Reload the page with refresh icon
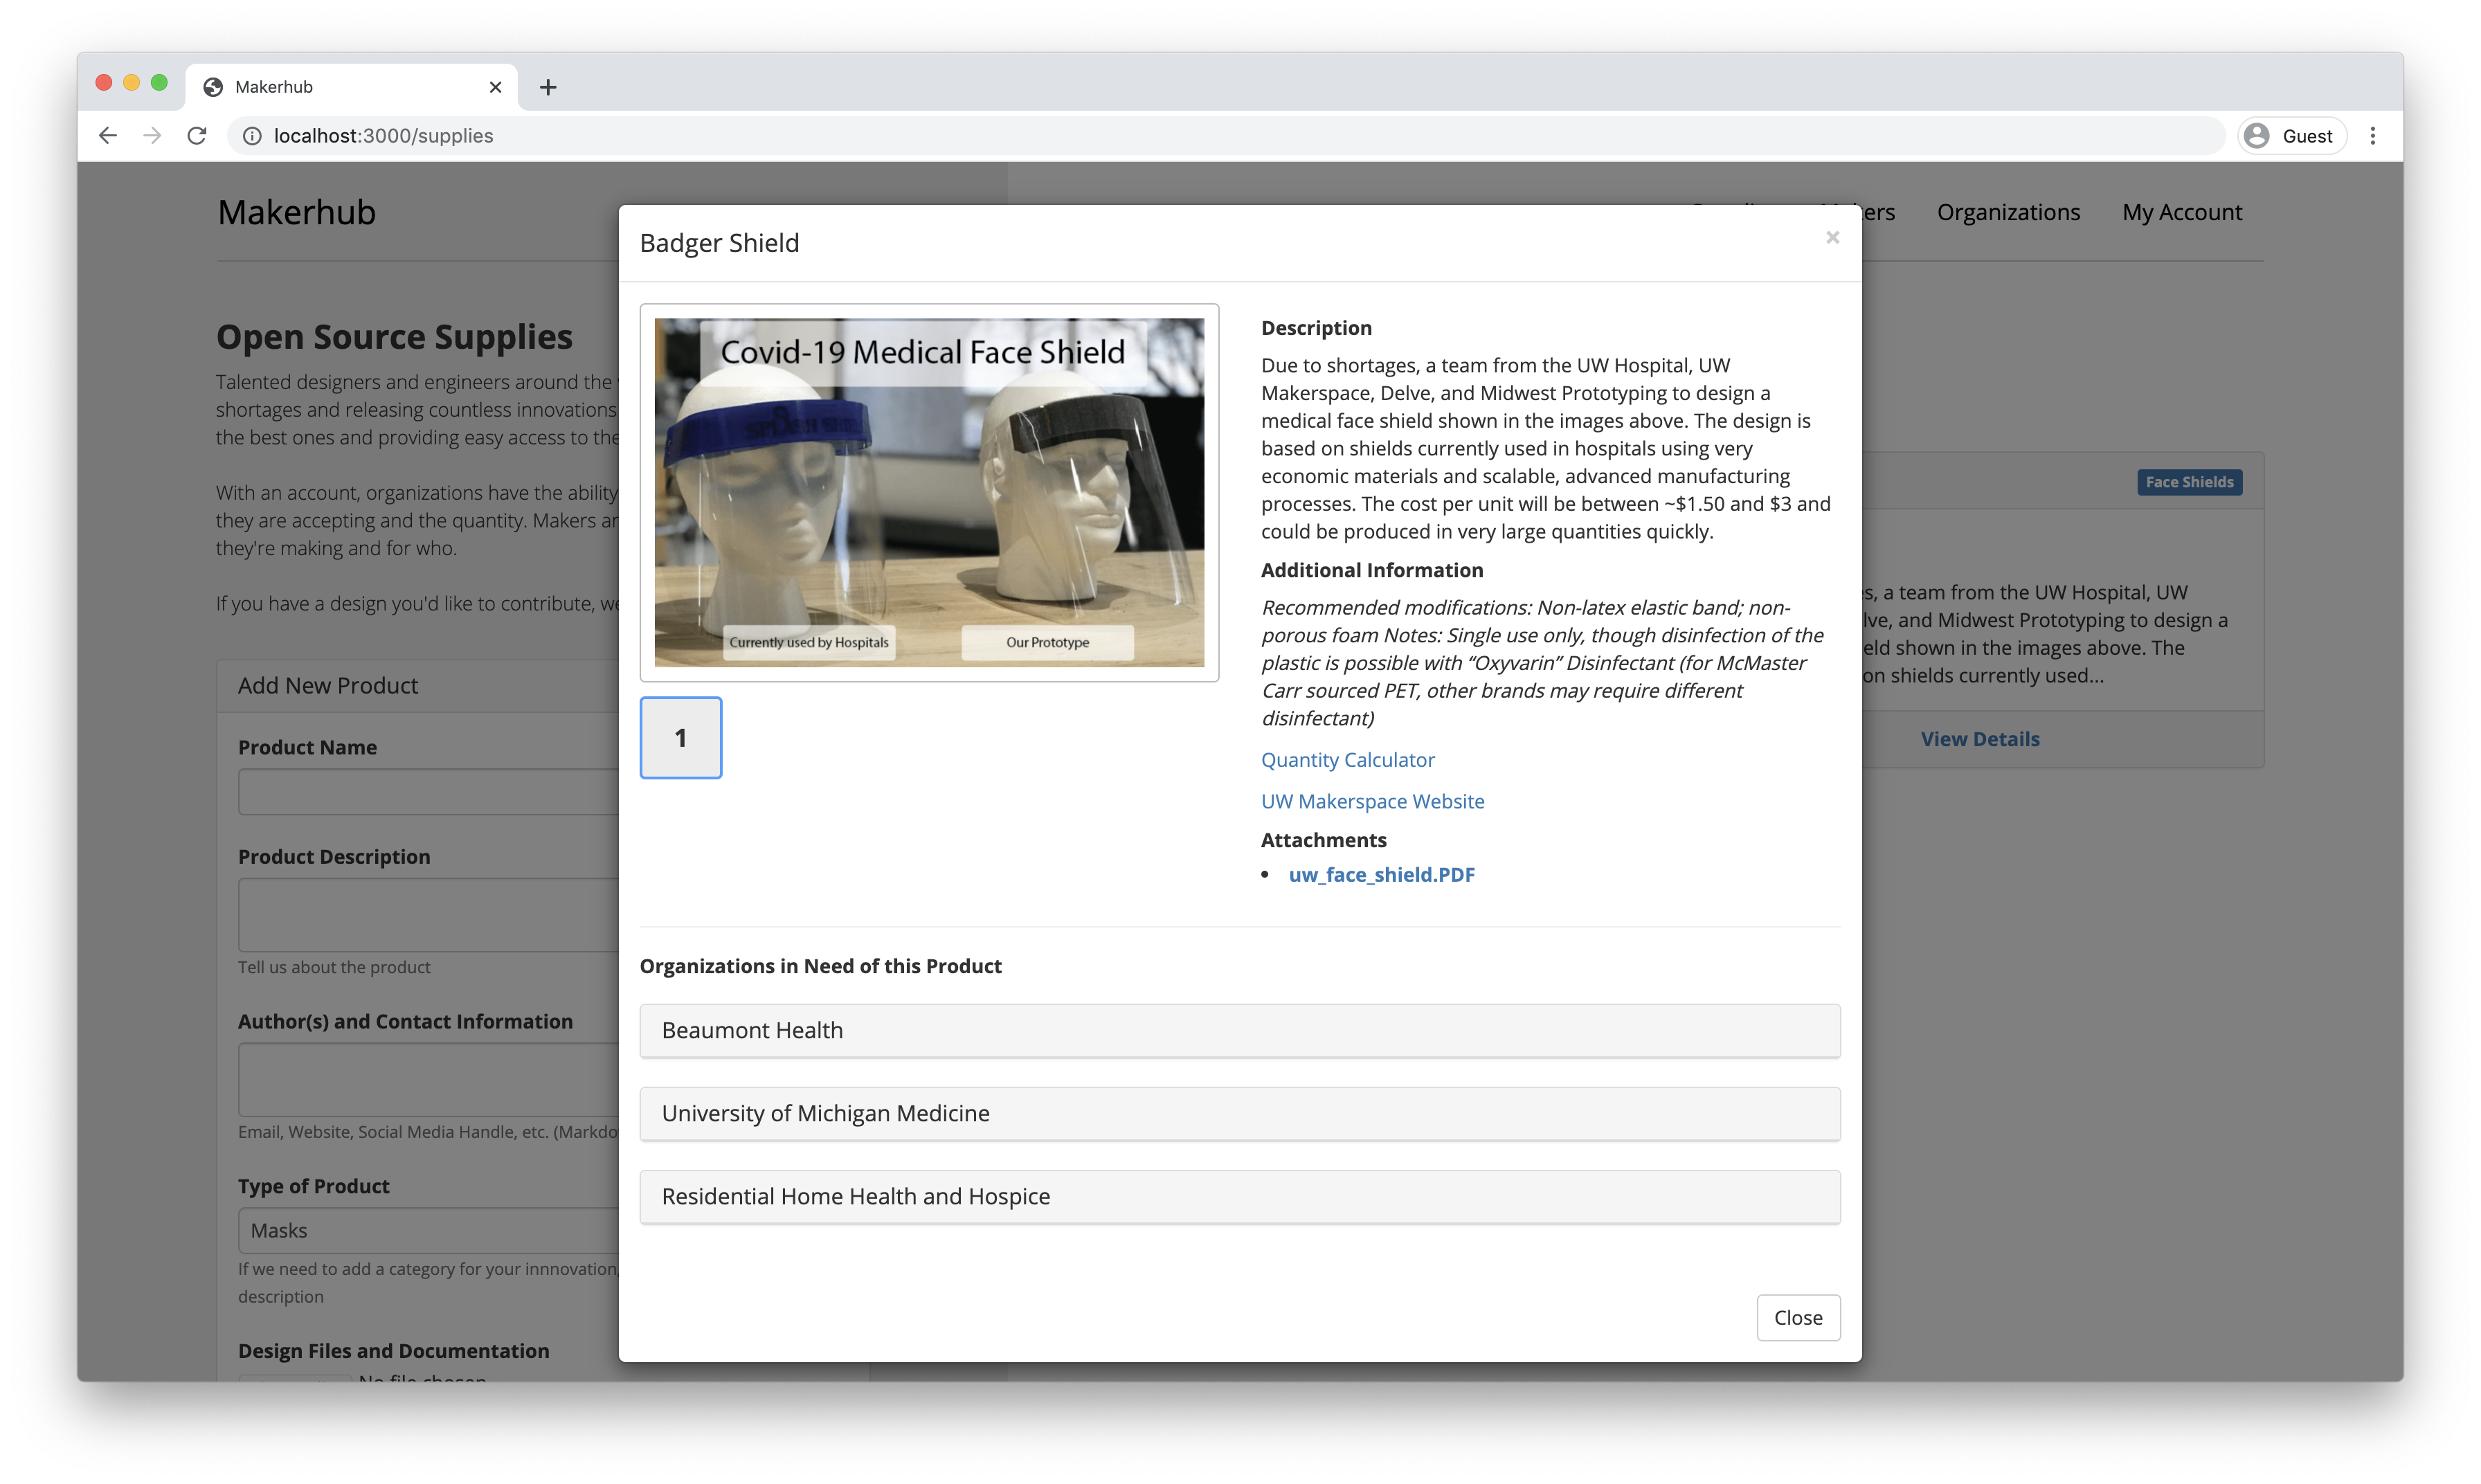 [x=197, y=136]
